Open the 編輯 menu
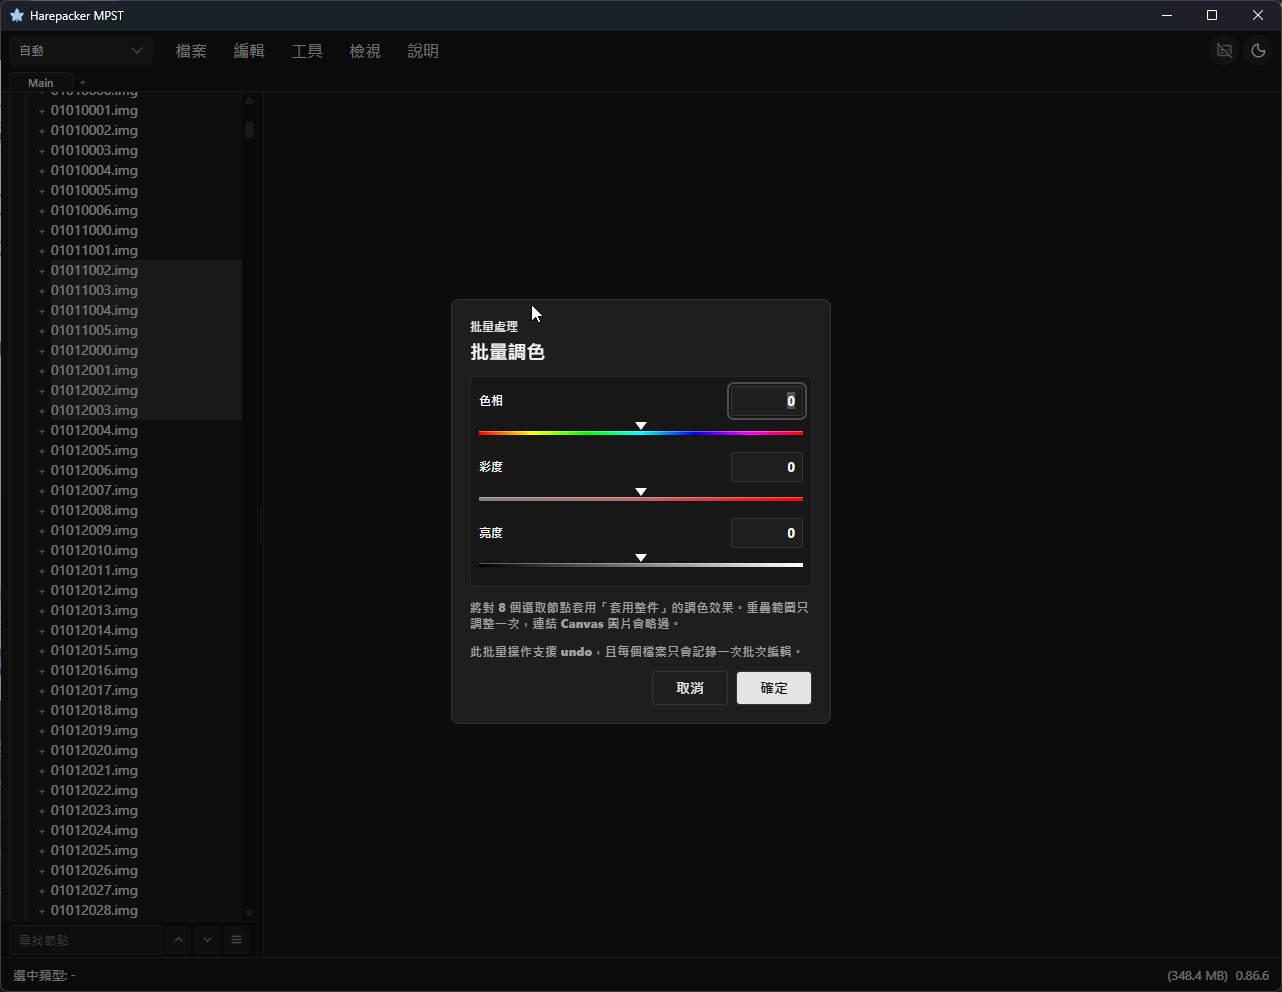1282x992 pixels. pyautogui.click(x=249, y=51)
